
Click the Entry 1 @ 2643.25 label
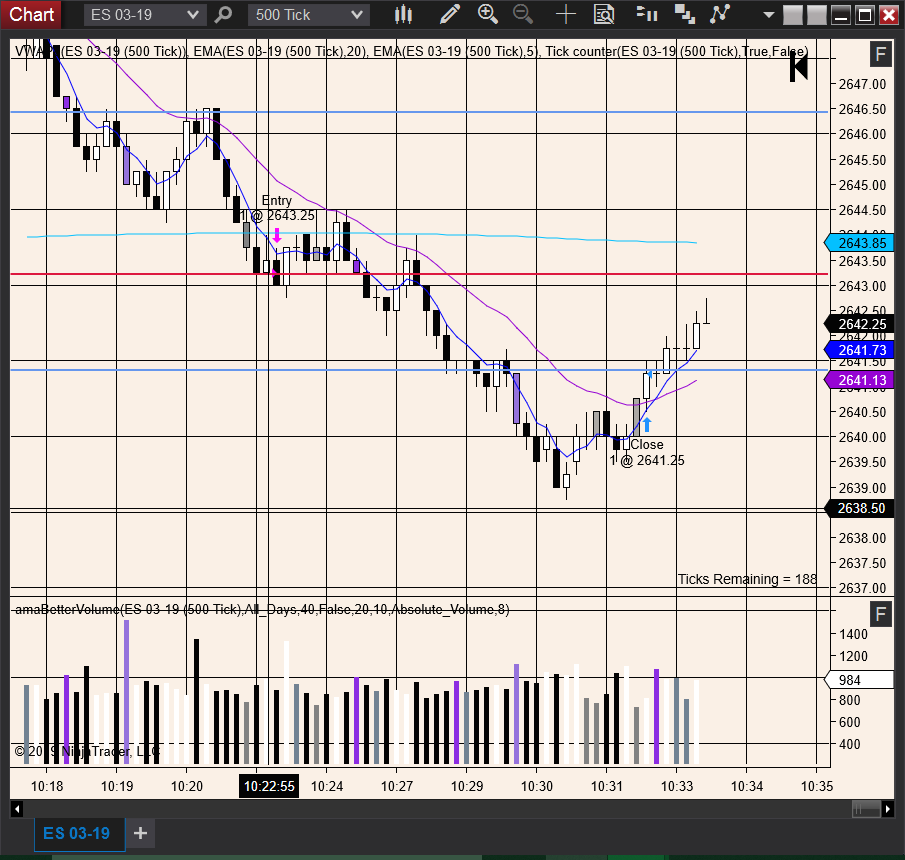[277, 208]
